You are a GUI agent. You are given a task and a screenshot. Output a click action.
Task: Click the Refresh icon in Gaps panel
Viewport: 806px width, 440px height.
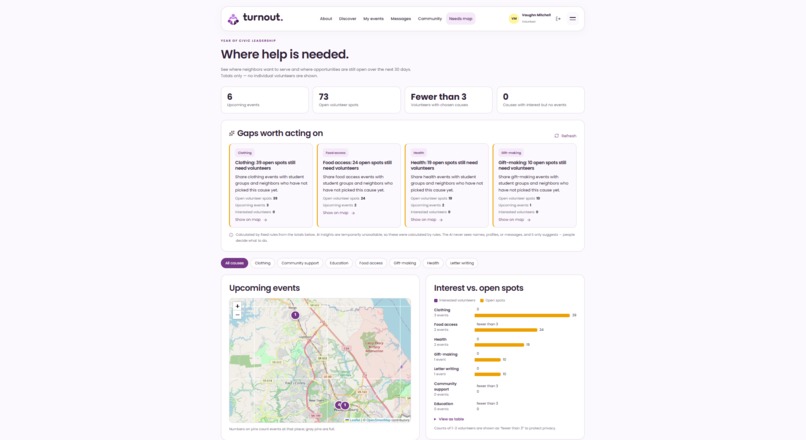coord(556,136)
